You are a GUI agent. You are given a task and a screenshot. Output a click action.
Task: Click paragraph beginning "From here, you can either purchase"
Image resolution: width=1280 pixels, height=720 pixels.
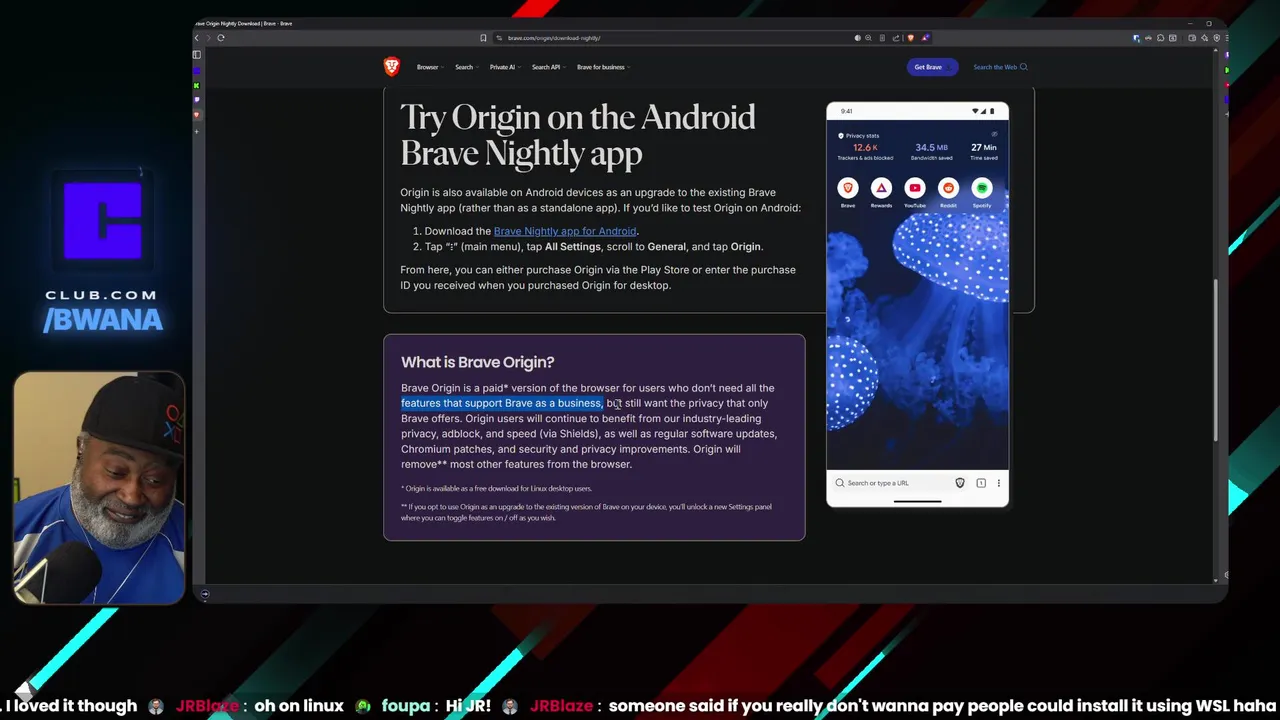598,277
